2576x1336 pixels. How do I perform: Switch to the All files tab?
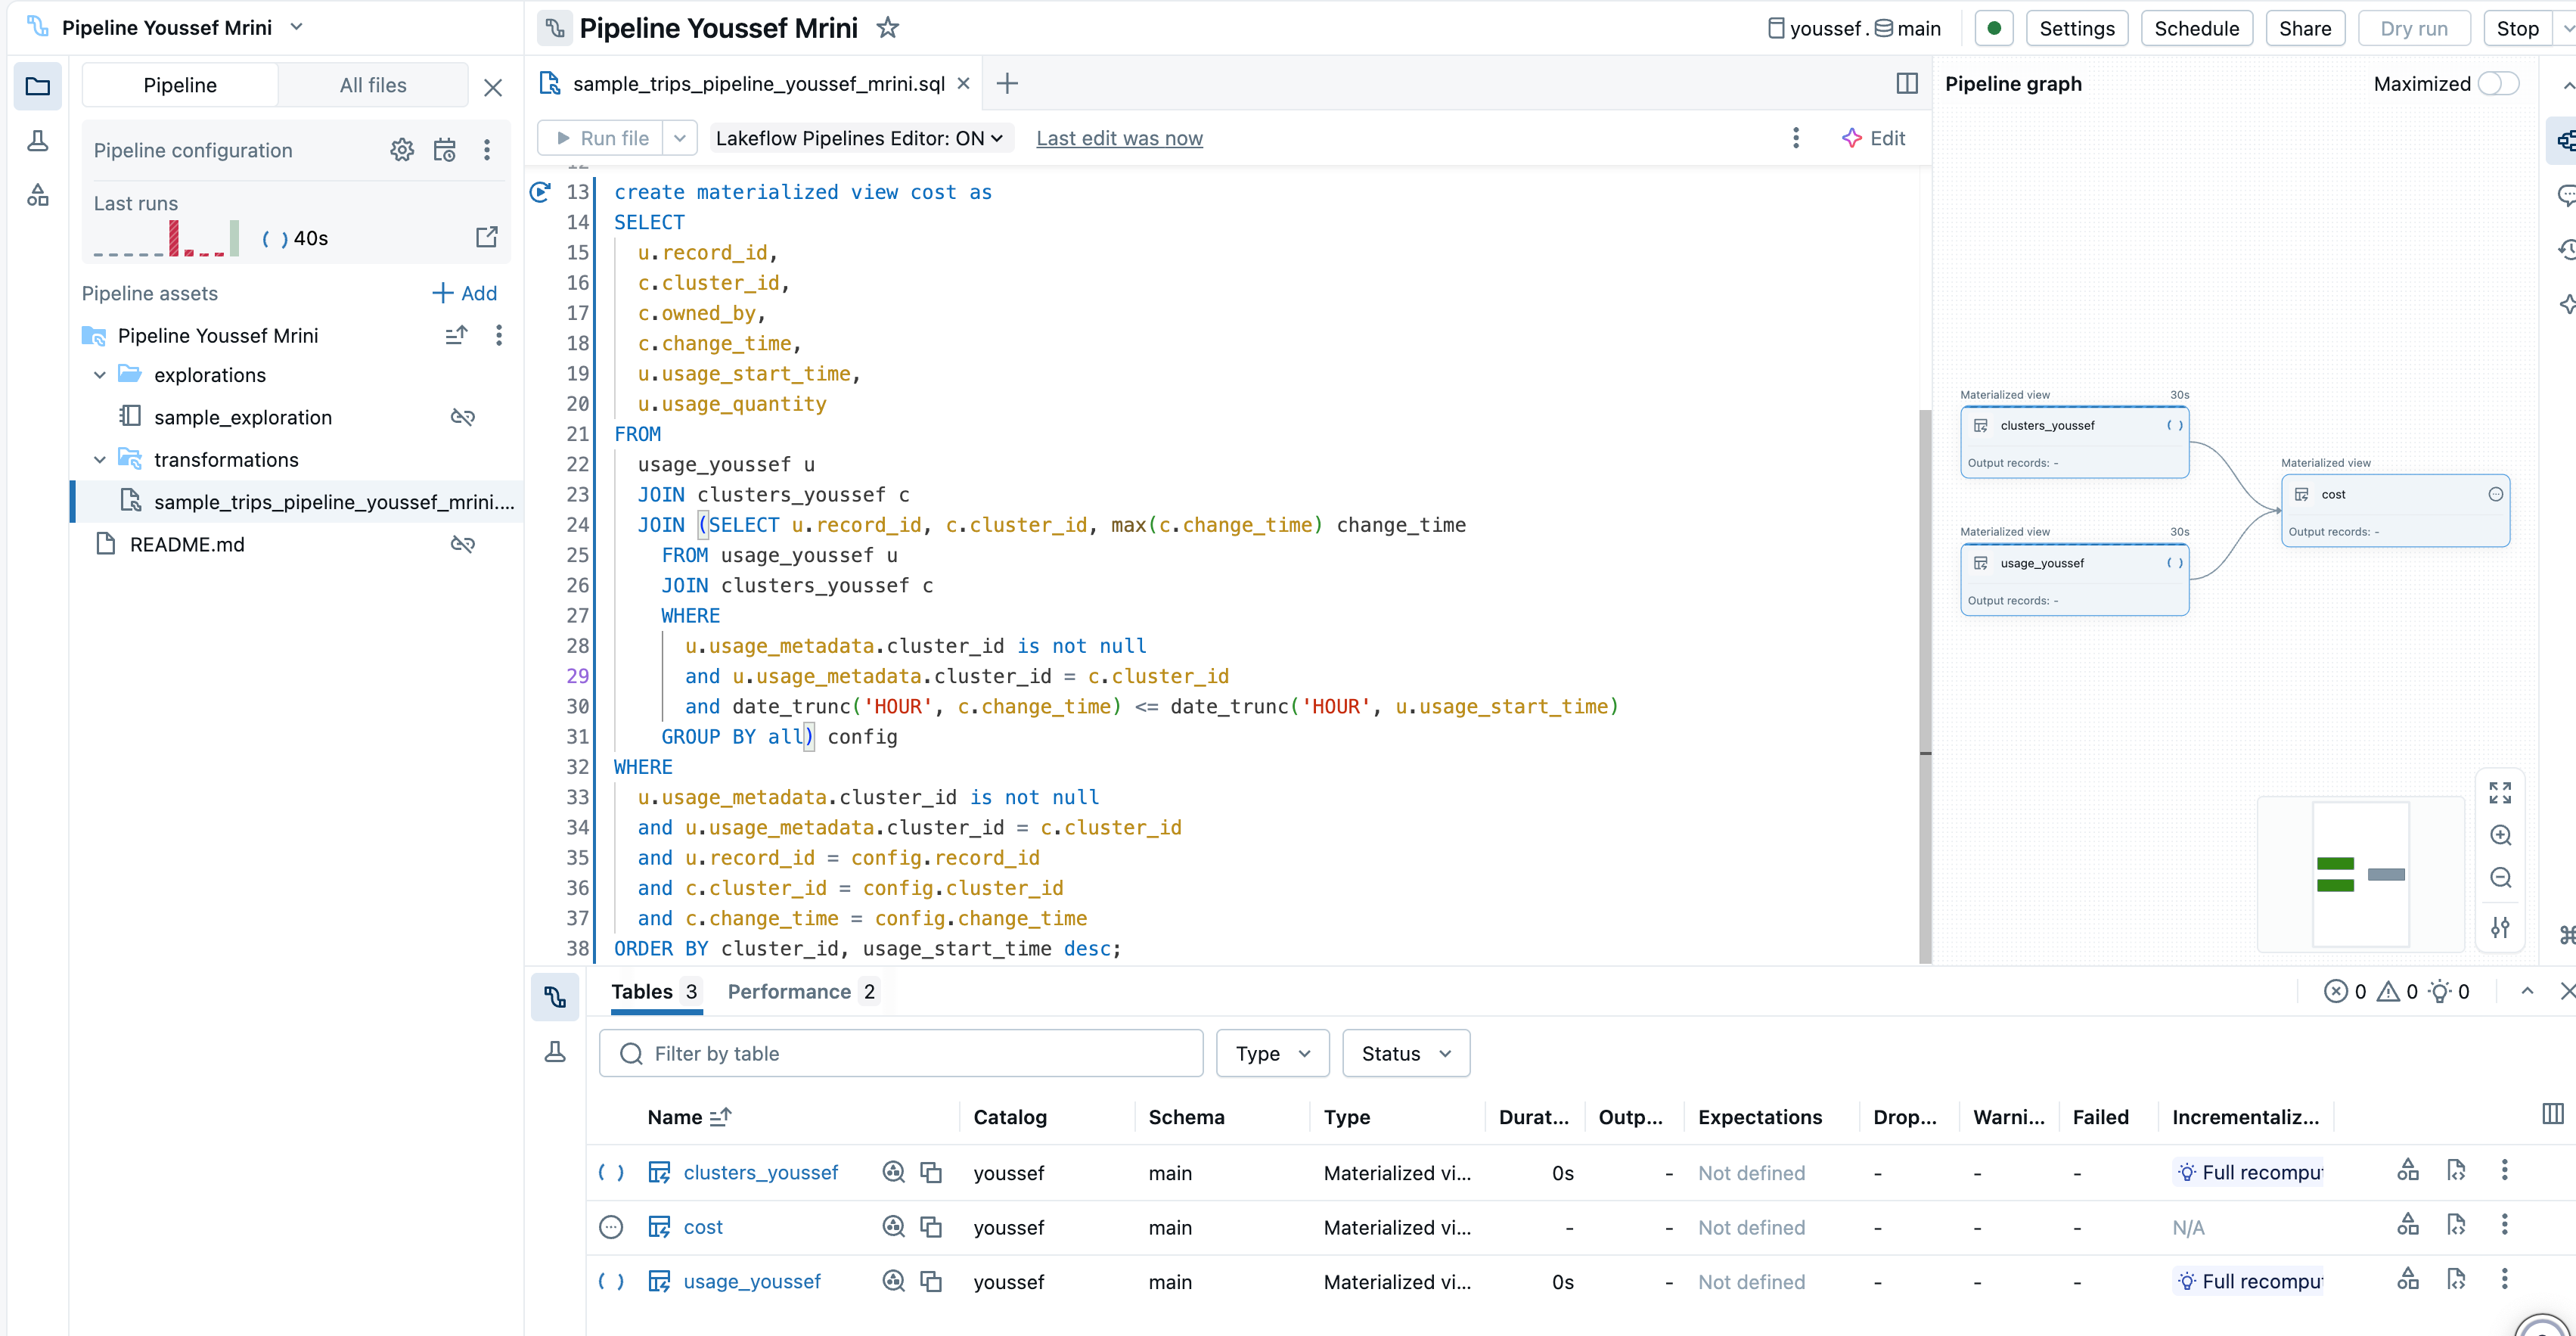click(x=372, y=85)
